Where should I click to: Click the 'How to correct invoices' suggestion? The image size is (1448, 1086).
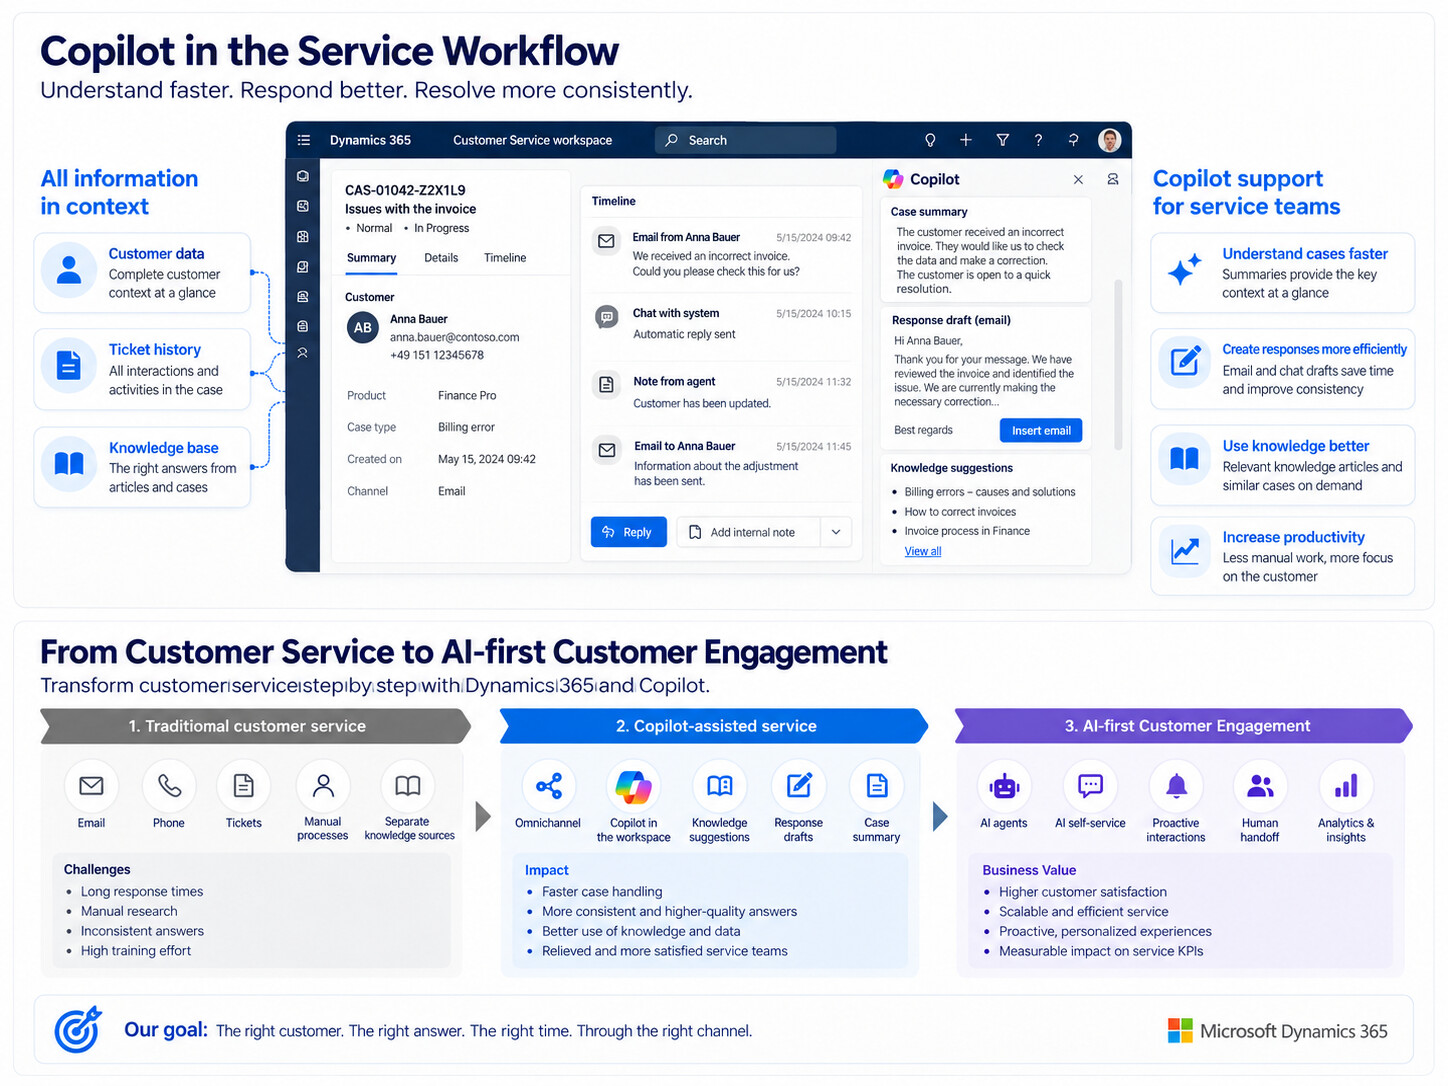click(x=960, y=512)
